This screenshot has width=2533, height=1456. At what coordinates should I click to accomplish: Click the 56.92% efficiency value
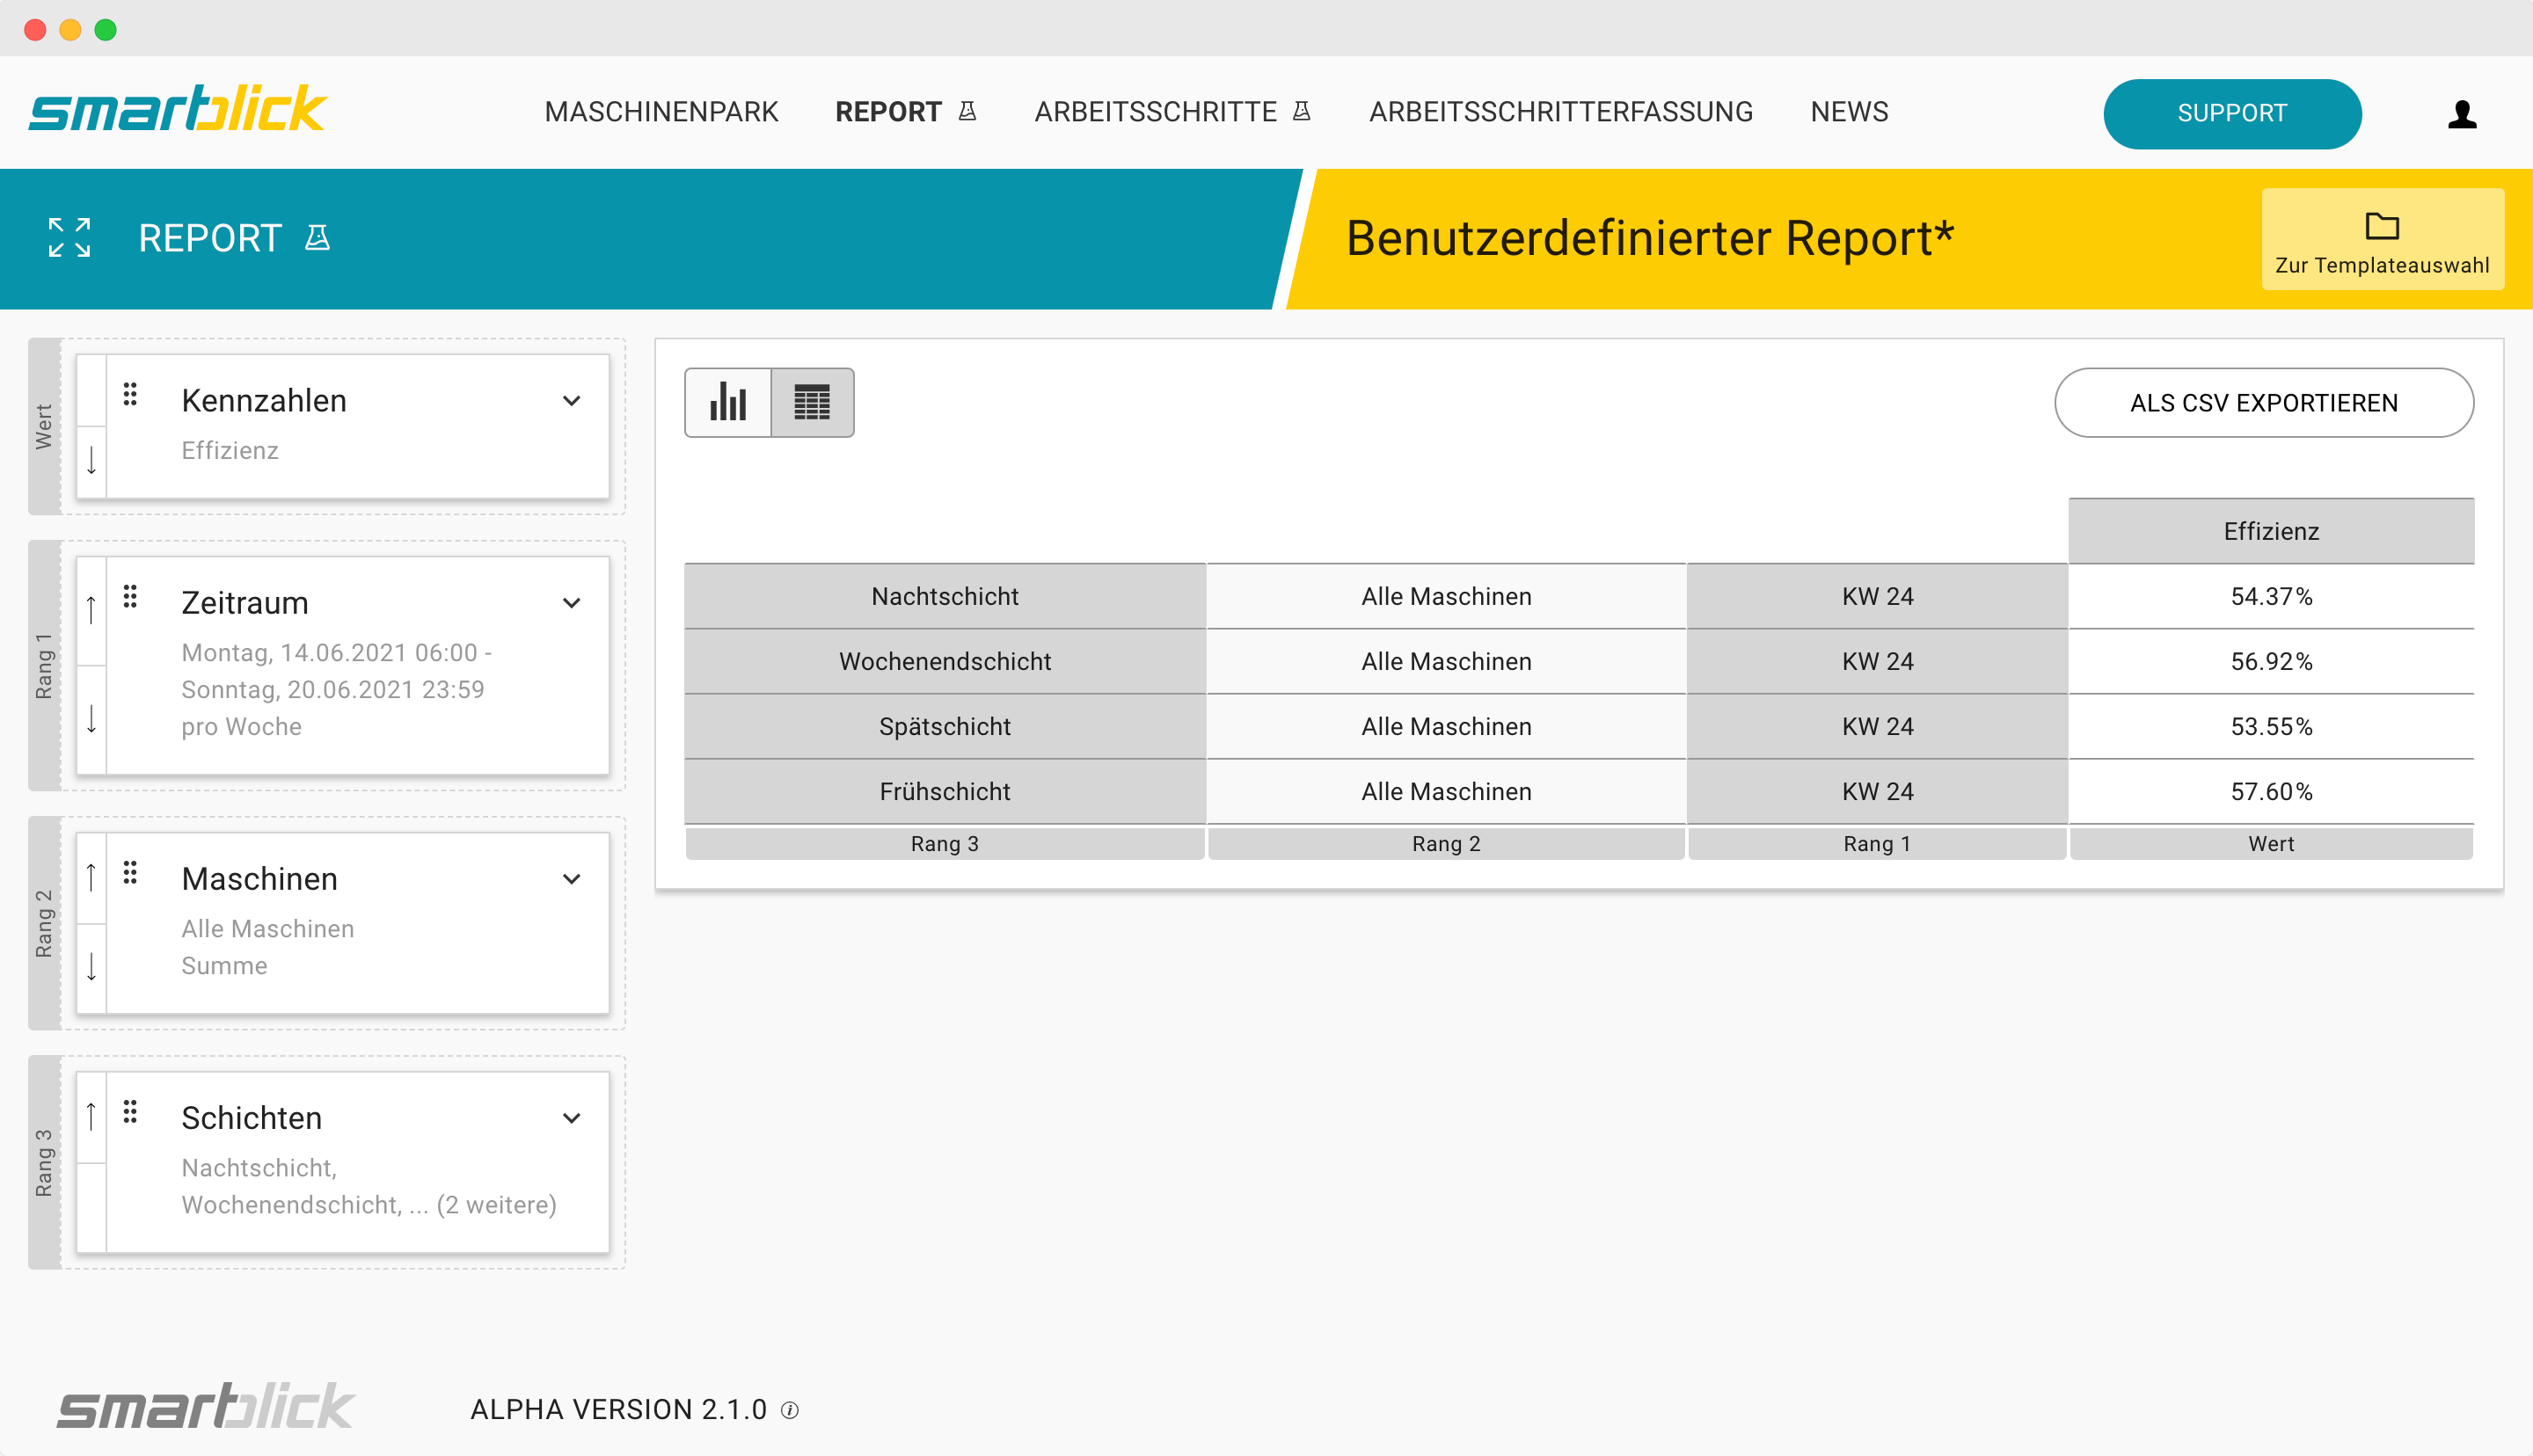tap(2271, 661)
